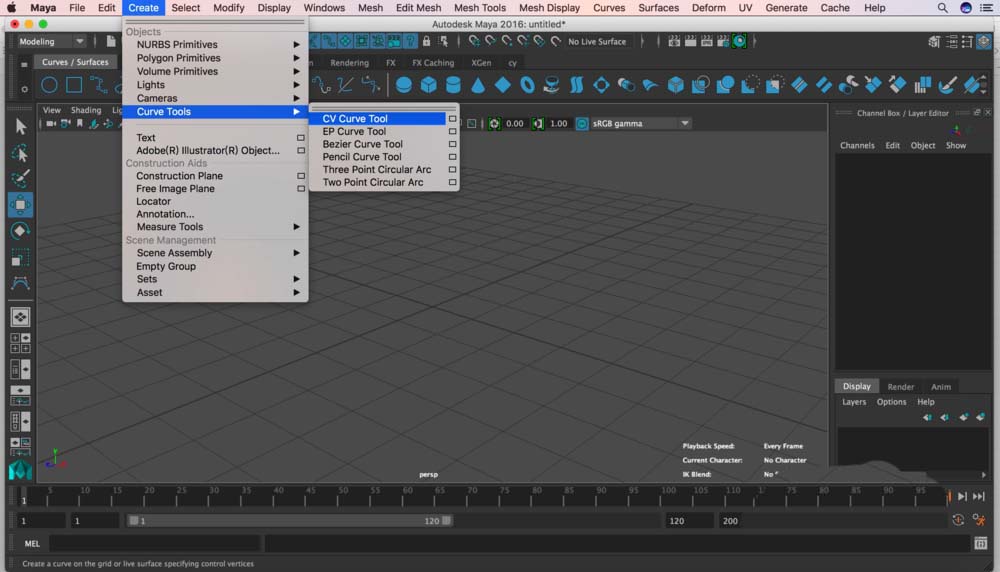Open the macOS Spotlight search icon
This screenshot has width=1000, height=572.
pos(943,8)
